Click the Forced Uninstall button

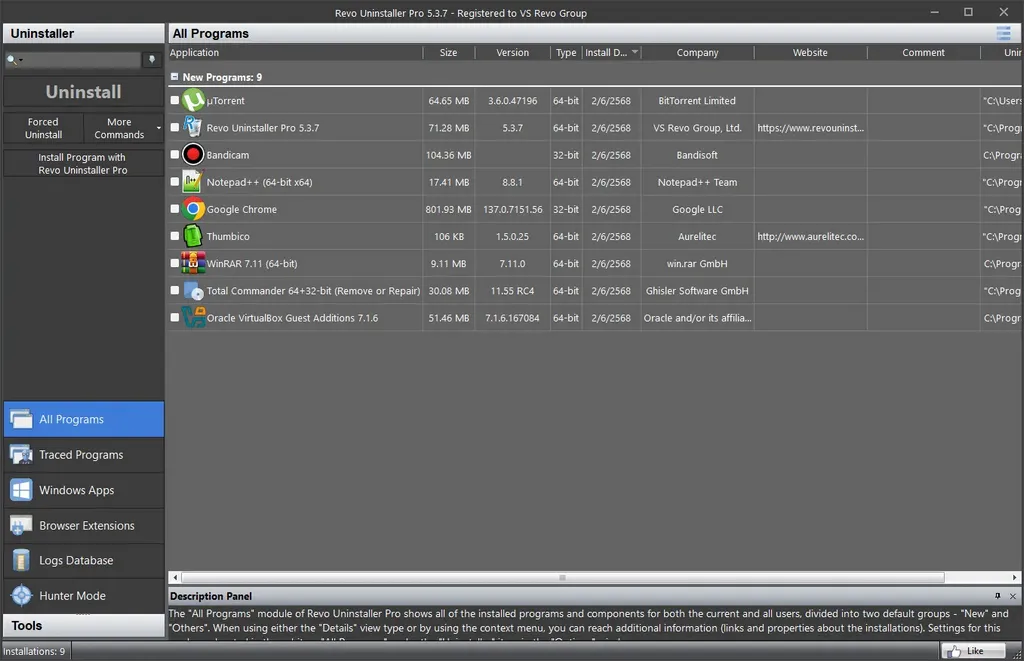point(43,128)
